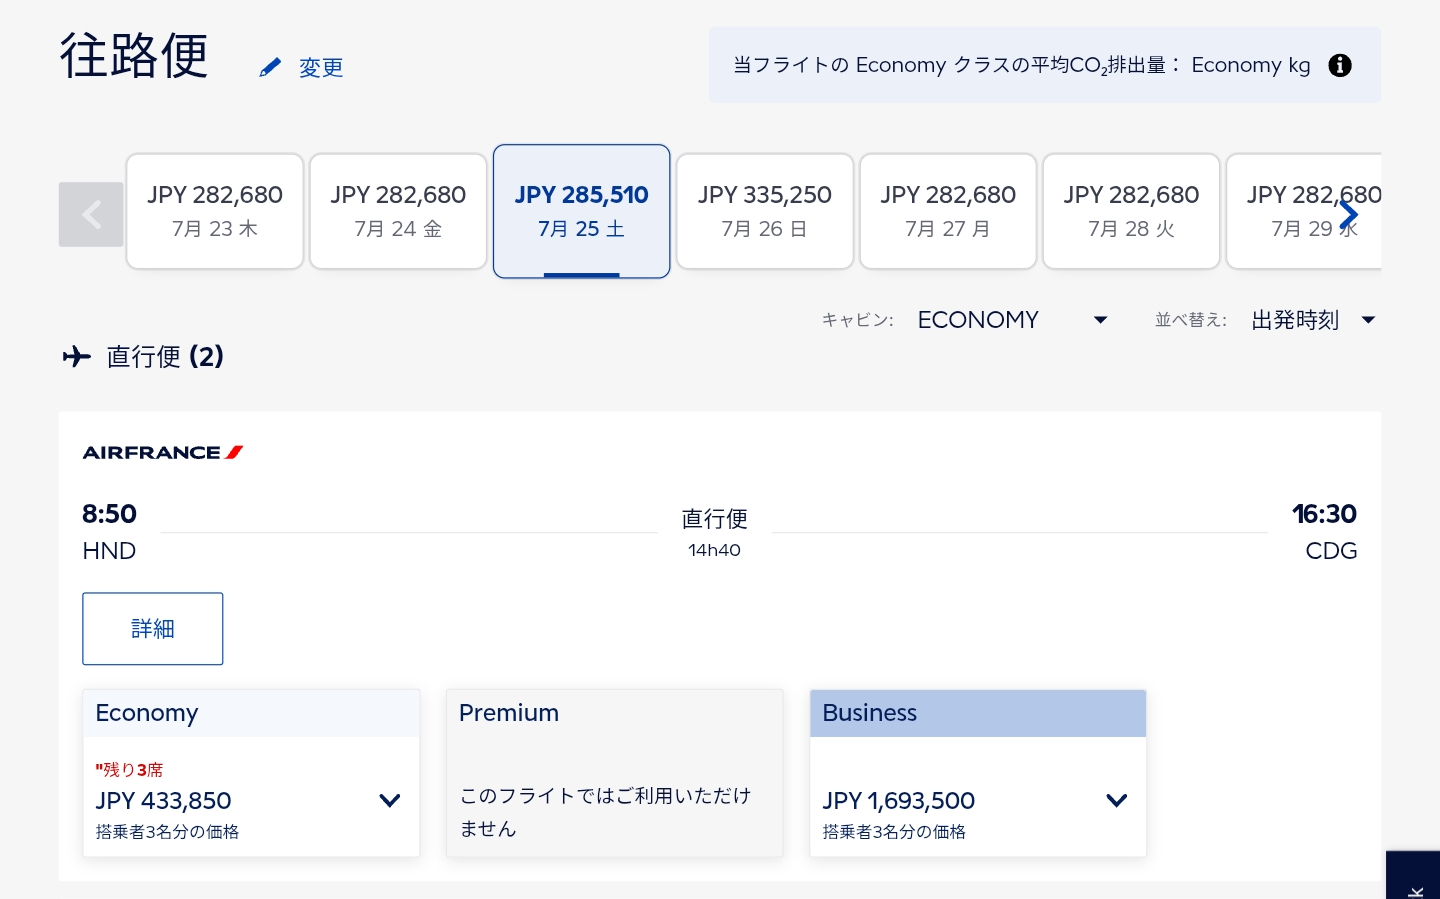
Task: Expand Business fare JPY 1,693,500 chevron
Action: [1117, 800]
